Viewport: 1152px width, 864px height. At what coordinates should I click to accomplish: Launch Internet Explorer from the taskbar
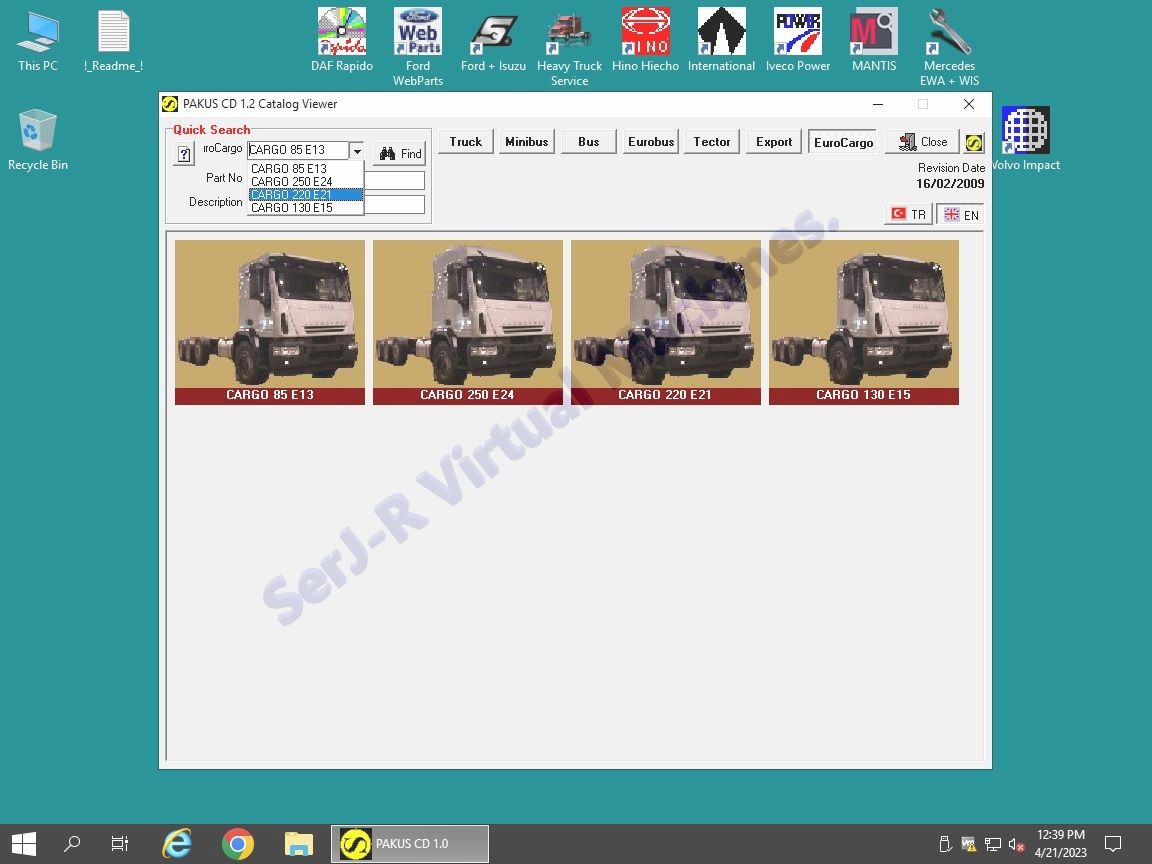click(x=177, y=843)
